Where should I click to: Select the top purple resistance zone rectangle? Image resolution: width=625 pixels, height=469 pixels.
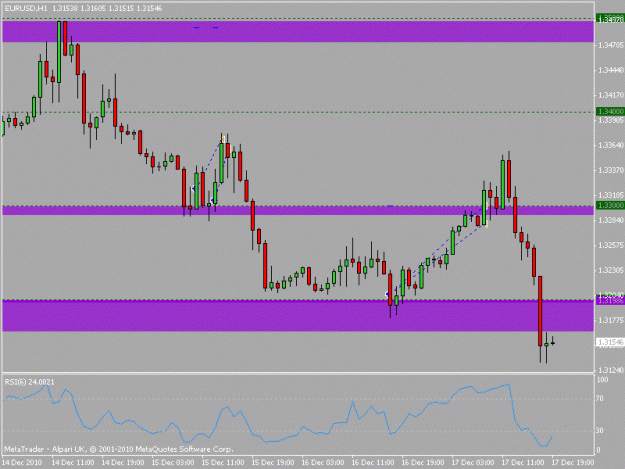point(298,31)
